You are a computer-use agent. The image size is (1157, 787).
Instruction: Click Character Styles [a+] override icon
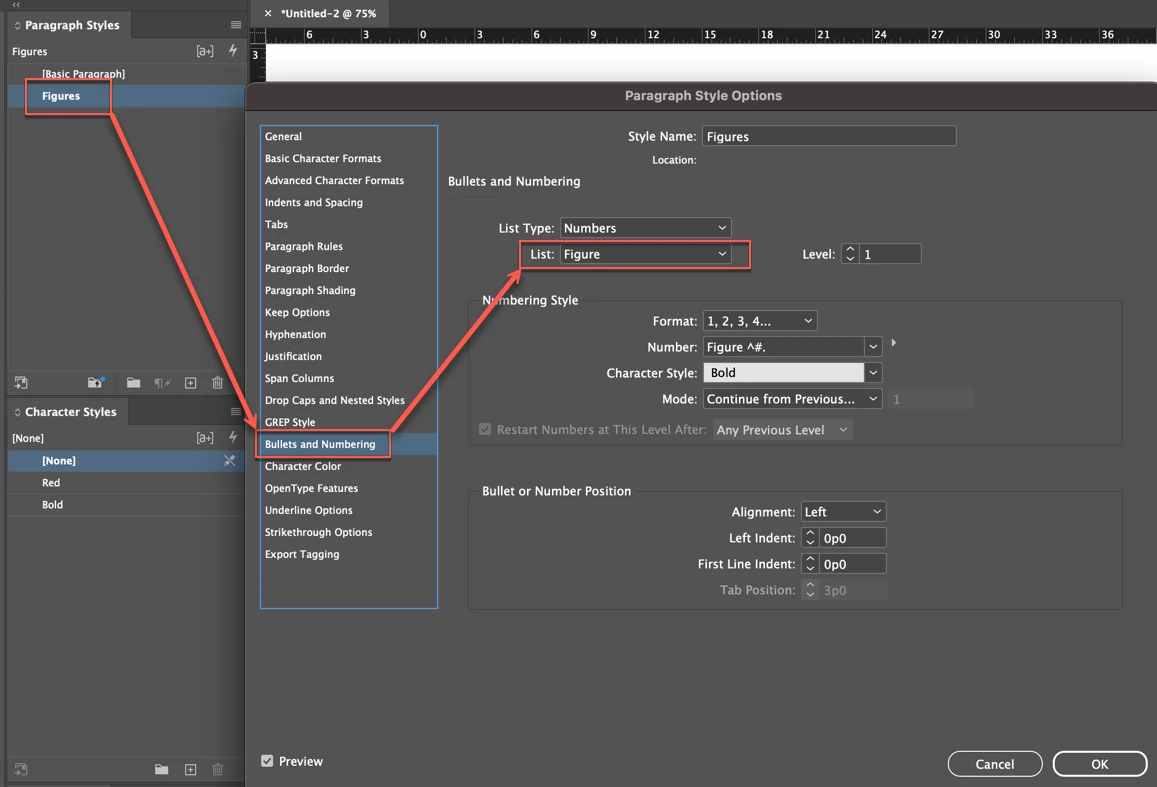(x=204, y=437)
